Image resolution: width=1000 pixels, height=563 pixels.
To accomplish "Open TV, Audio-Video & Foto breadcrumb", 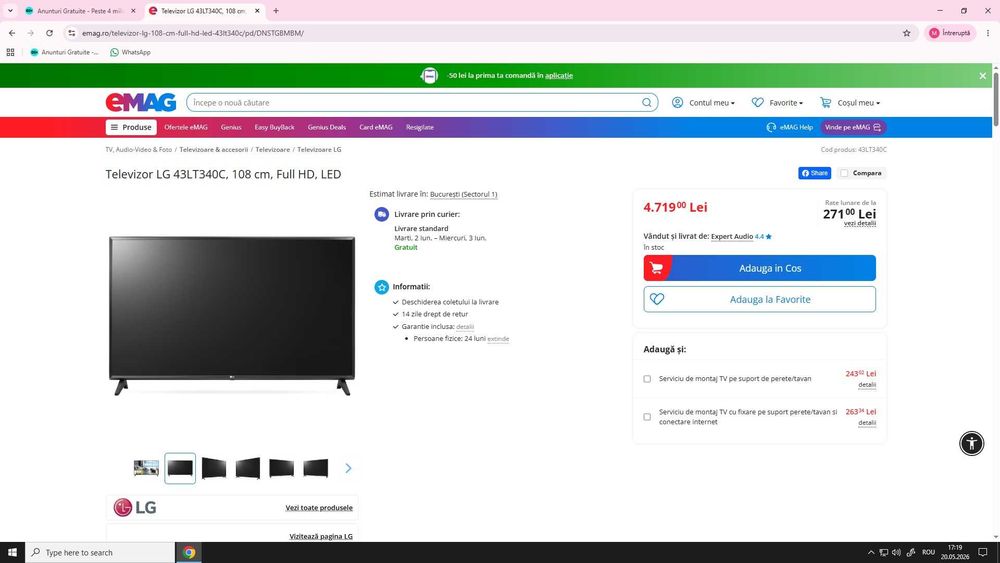I will (138, 149).
